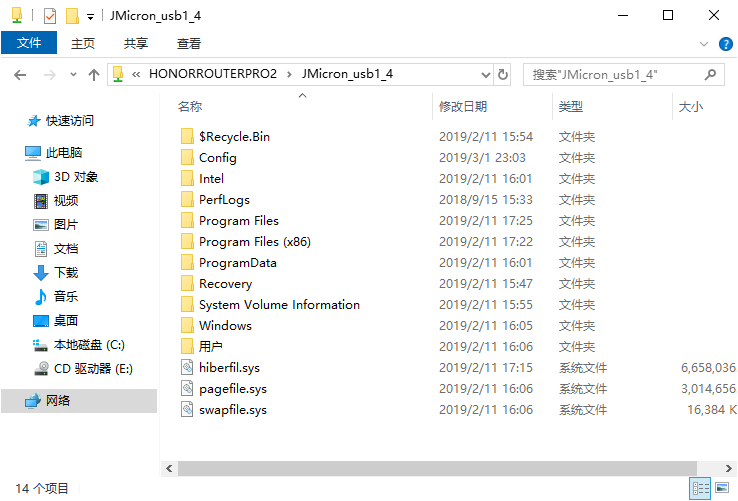
Task: Select the Program Files folder icon
Action: (x=187, y=221)
